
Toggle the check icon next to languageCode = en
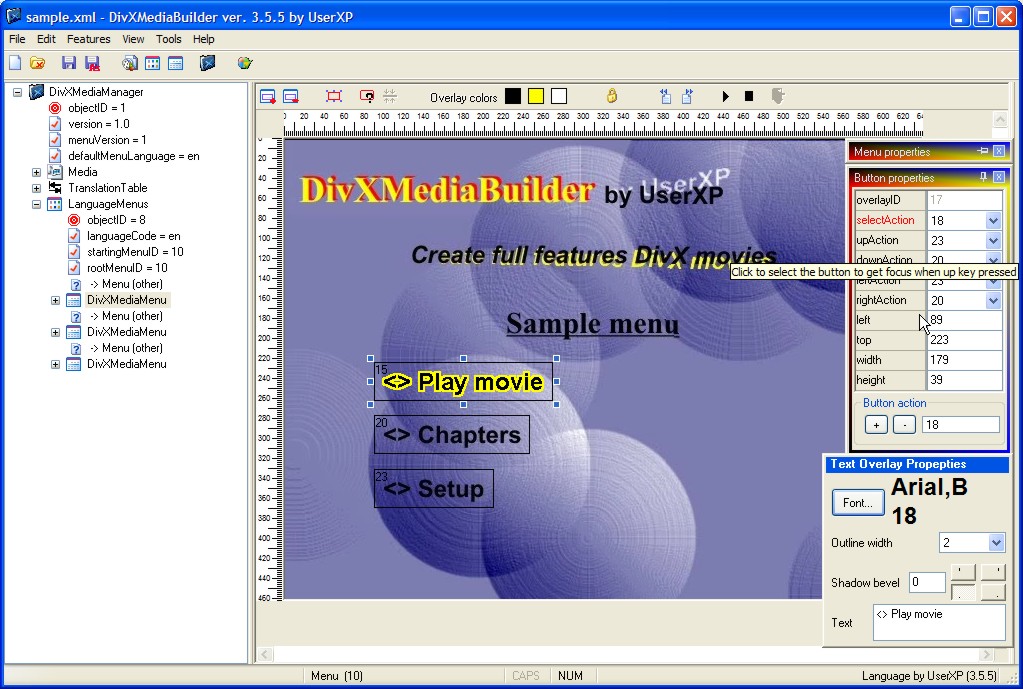[x=74, y=236]
